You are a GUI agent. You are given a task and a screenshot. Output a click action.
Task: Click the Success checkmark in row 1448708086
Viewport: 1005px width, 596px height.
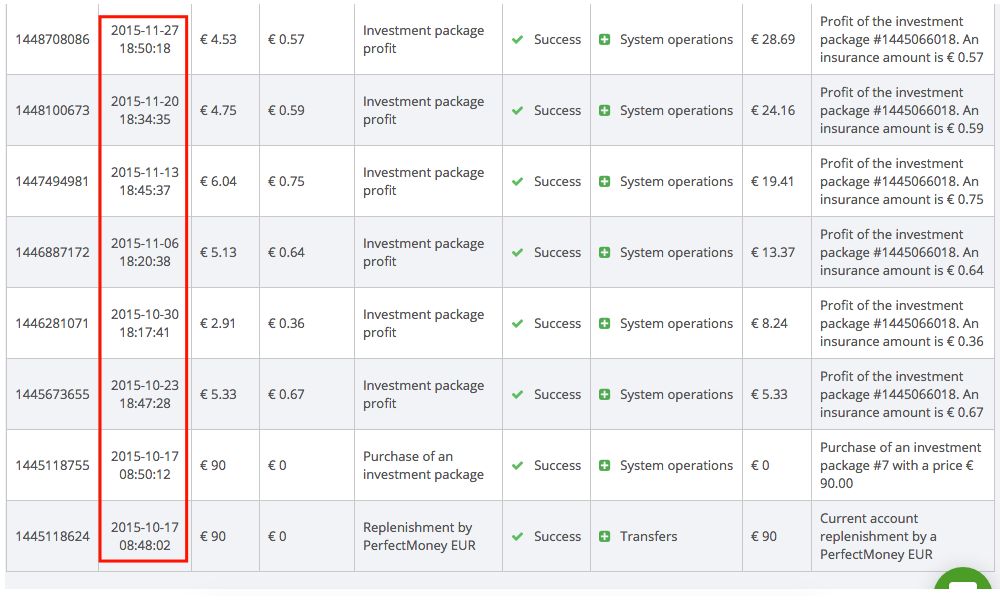click(517, 40)
